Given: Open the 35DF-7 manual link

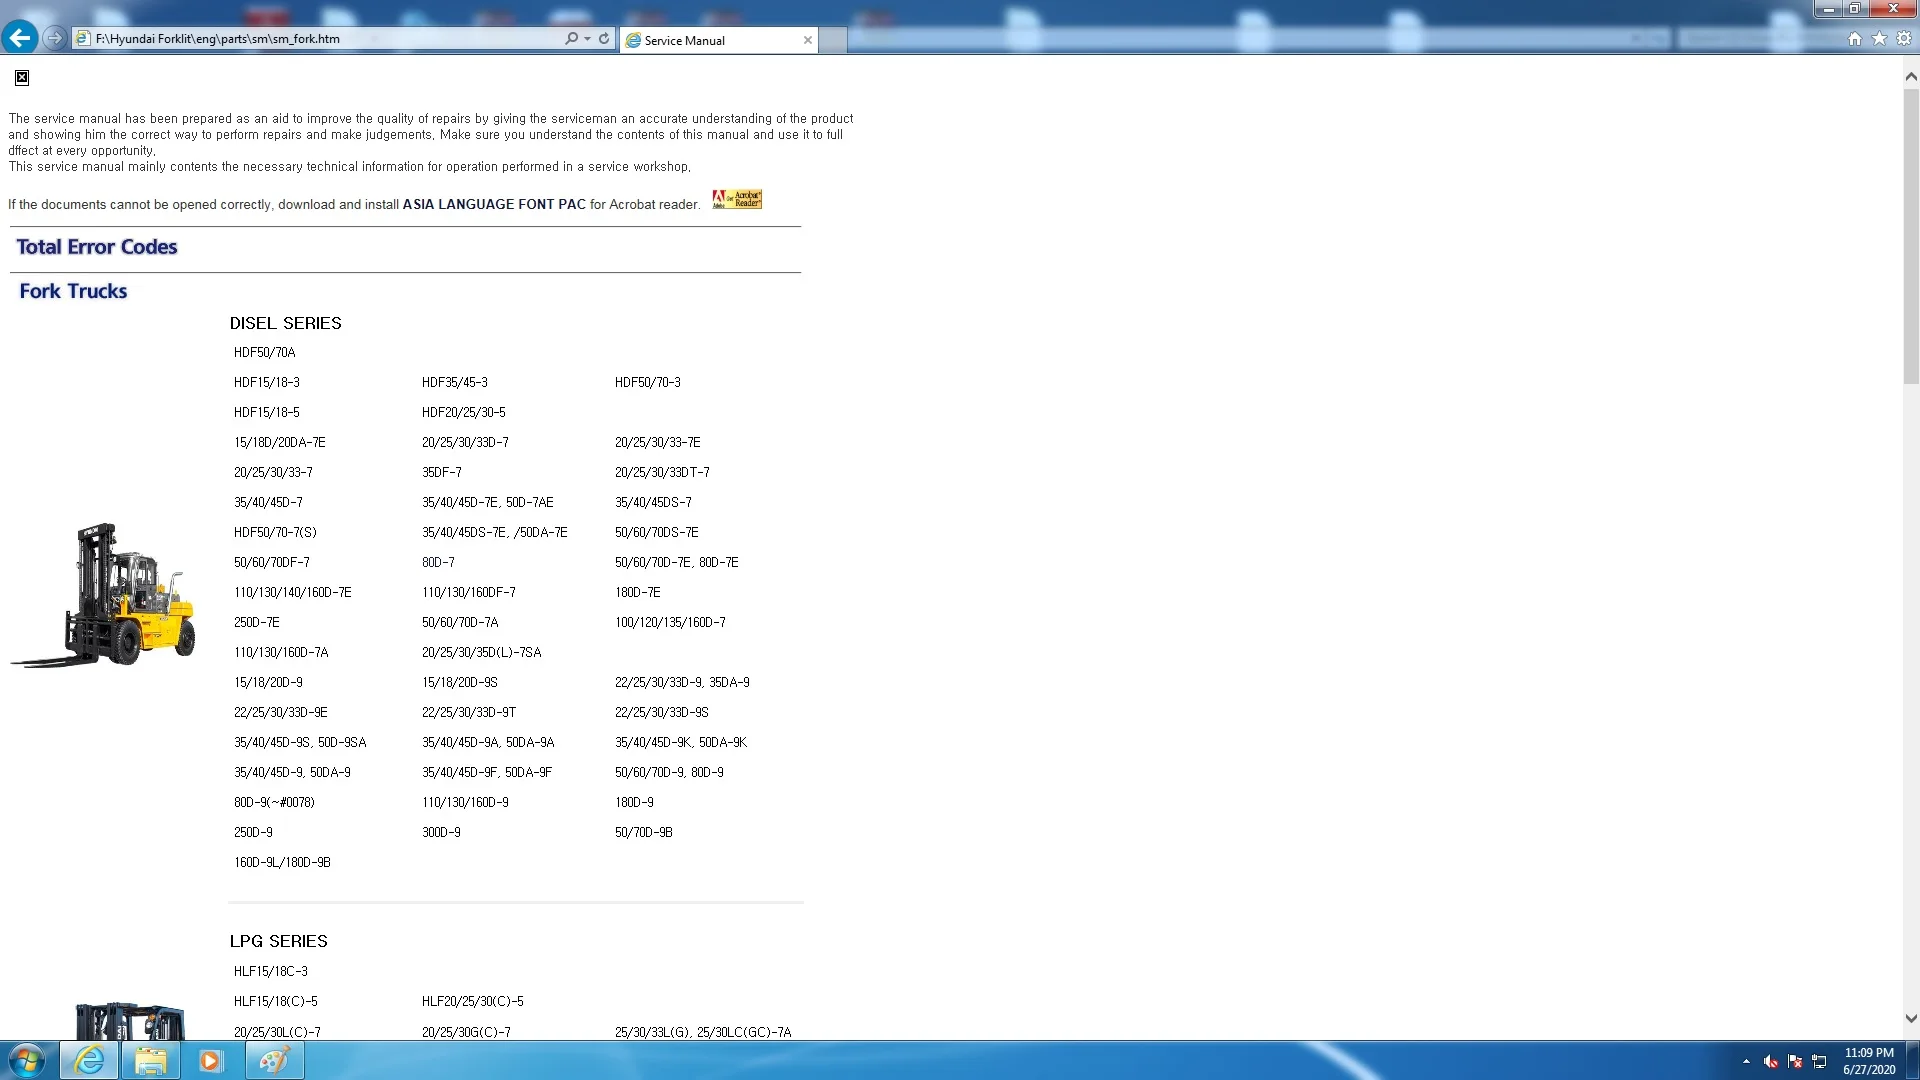Looking at the screenshot, I should [x=442, y=472].
